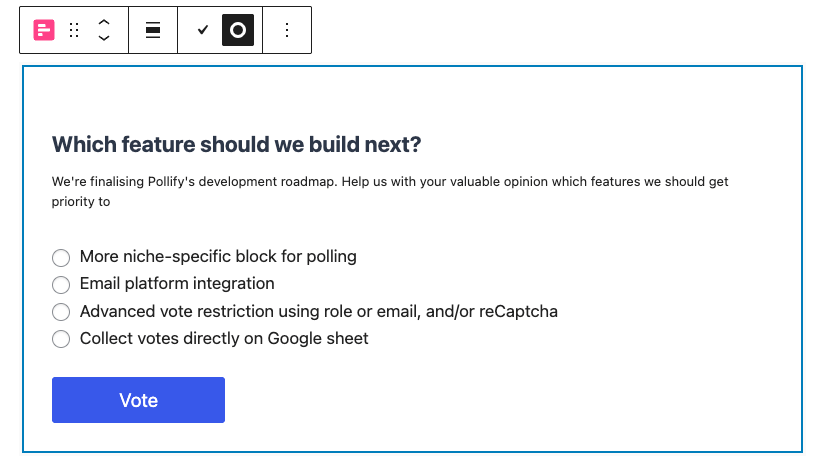Click the poll title 'Which feature should we build next?'

click(x=236, y=145)
